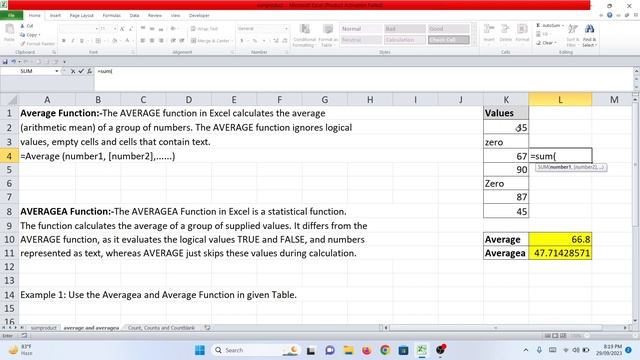
Task: Click the Decrease Font Size icon
Action: (x=131, y=29)
